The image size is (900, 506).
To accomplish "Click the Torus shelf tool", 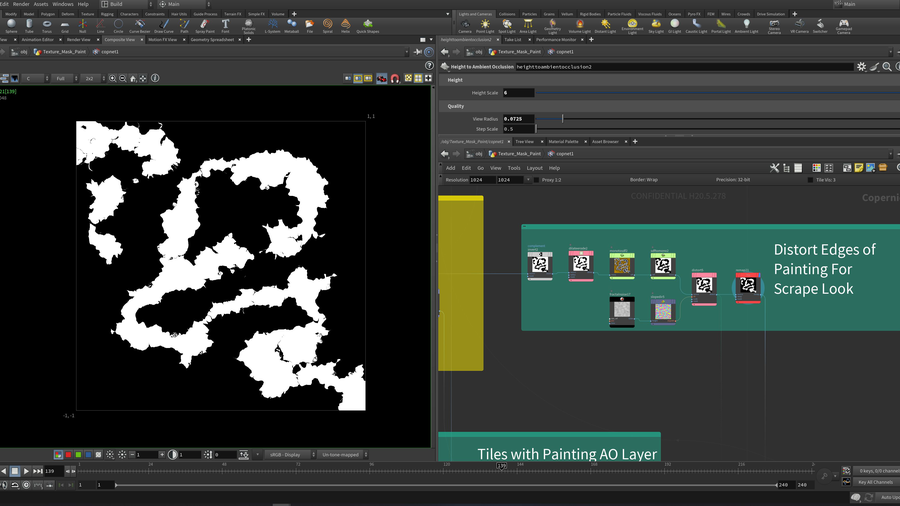I will (x=47, y=25).
